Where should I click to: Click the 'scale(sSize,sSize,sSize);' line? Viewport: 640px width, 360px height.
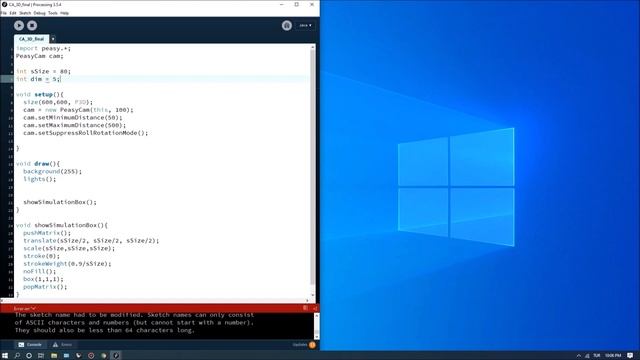point(69,248)
